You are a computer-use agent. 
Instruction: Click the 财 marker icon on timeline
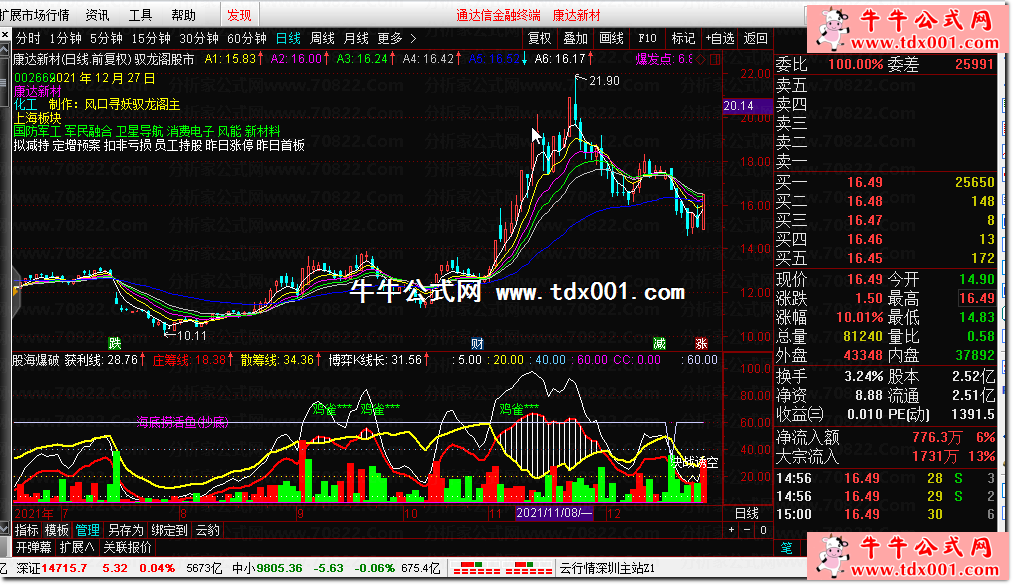click(477, 343)
